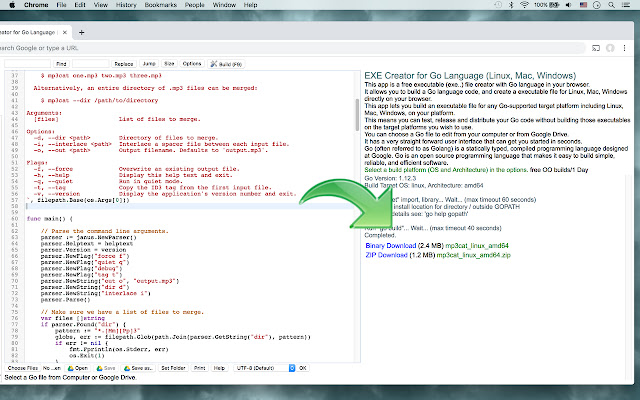
Task: Click the Find button
Action: pyautogui.click(x=61, y=64)
